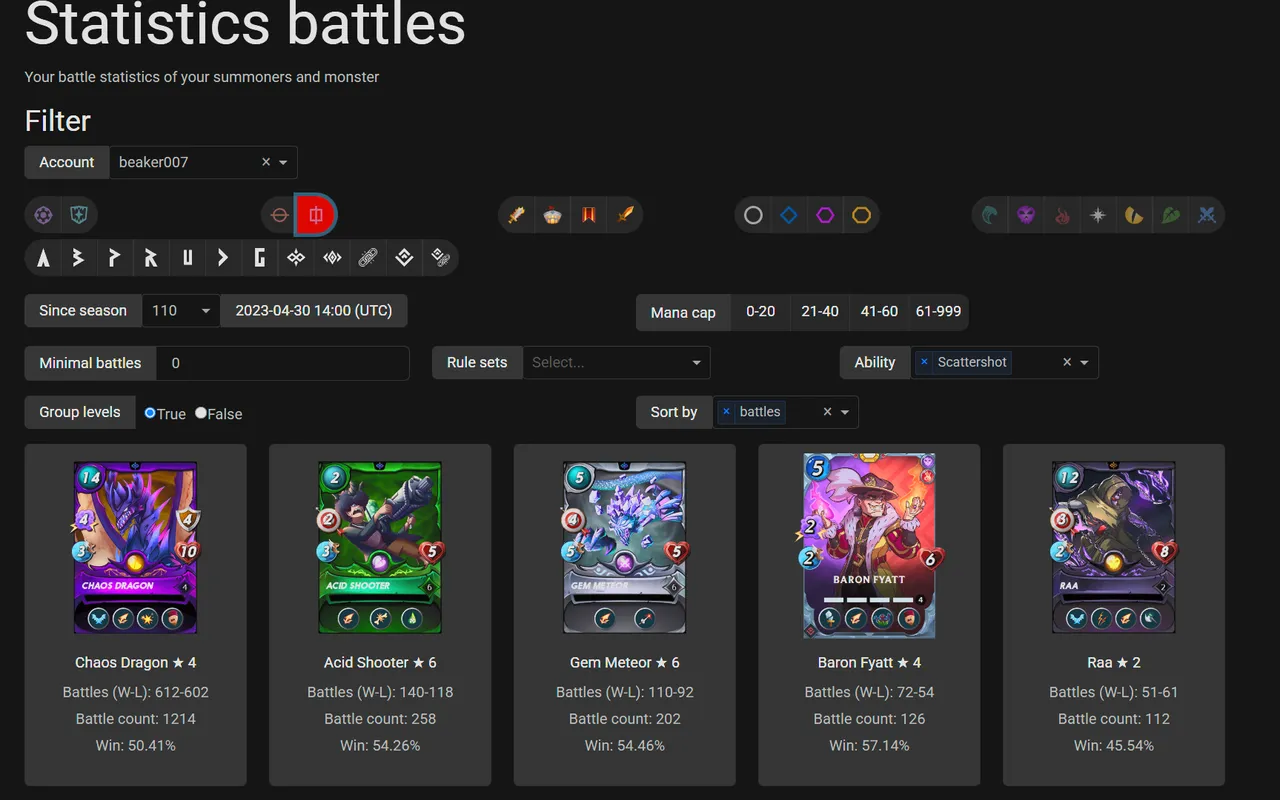
Task: Select the summoner card type filter icon
Action: tap(43, 215)
